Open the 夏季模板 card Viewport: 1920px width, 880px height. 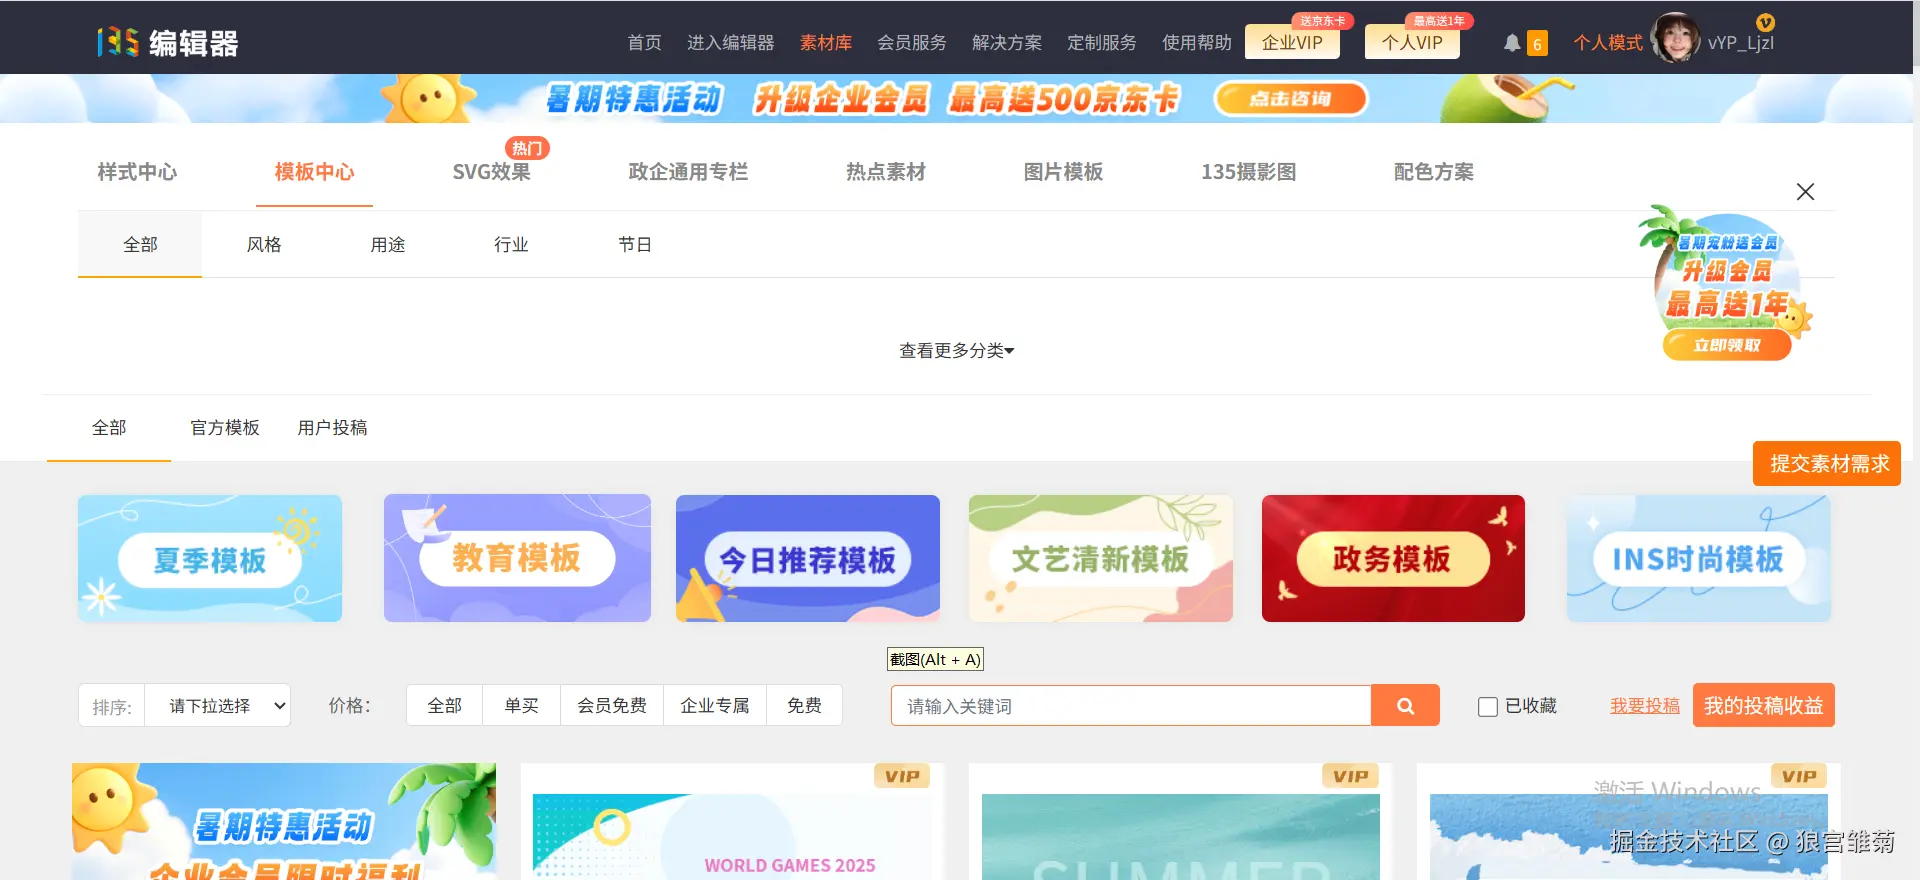210,558
